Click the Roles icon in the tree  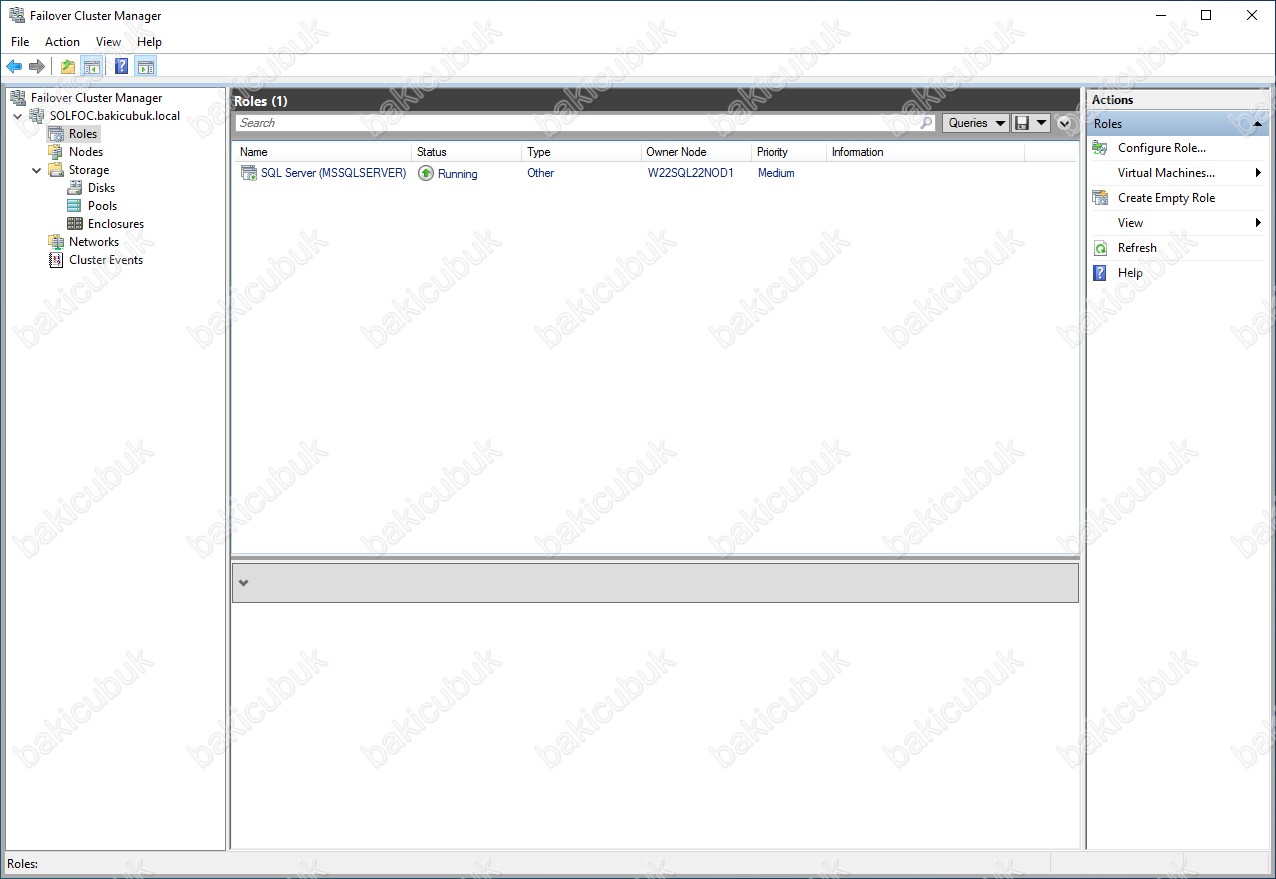pos(56,134)
